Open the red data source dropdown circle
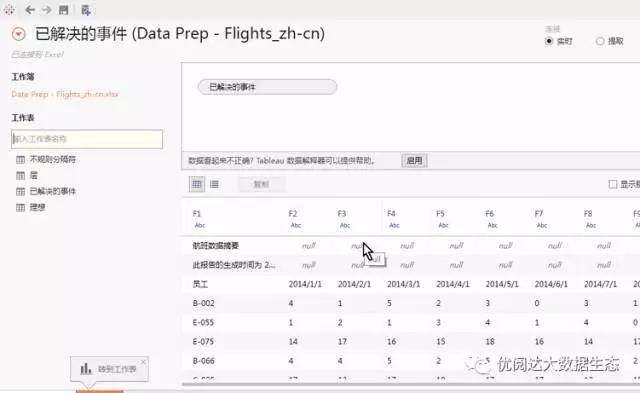This screenshot has height=393, width=640. tap(18, 34)
